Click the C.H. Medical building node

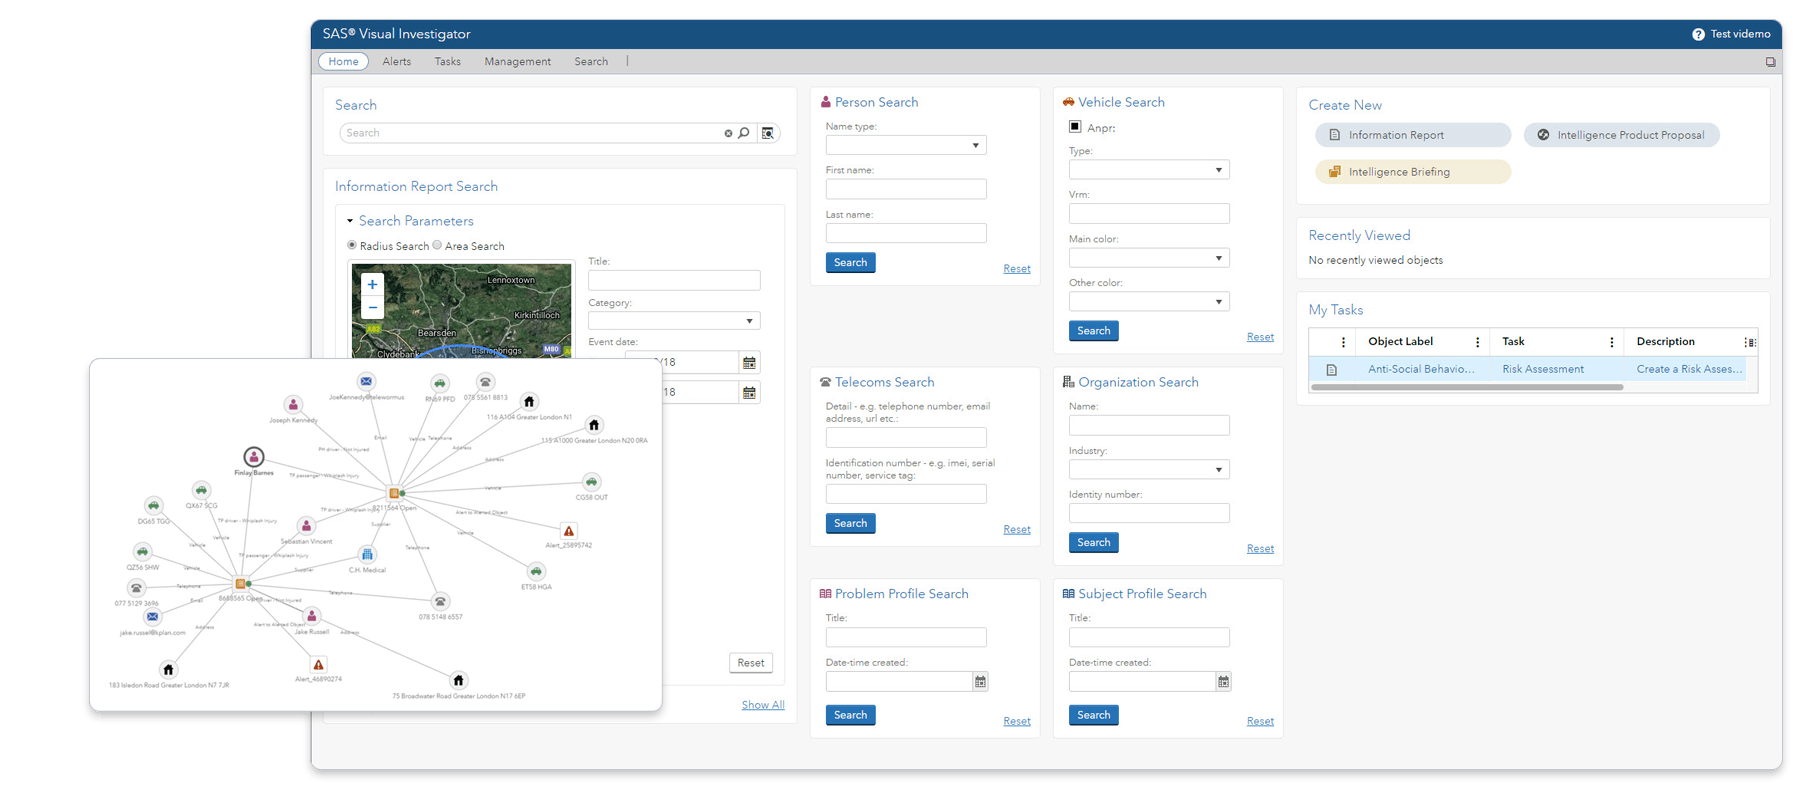[x=367, y=554]
